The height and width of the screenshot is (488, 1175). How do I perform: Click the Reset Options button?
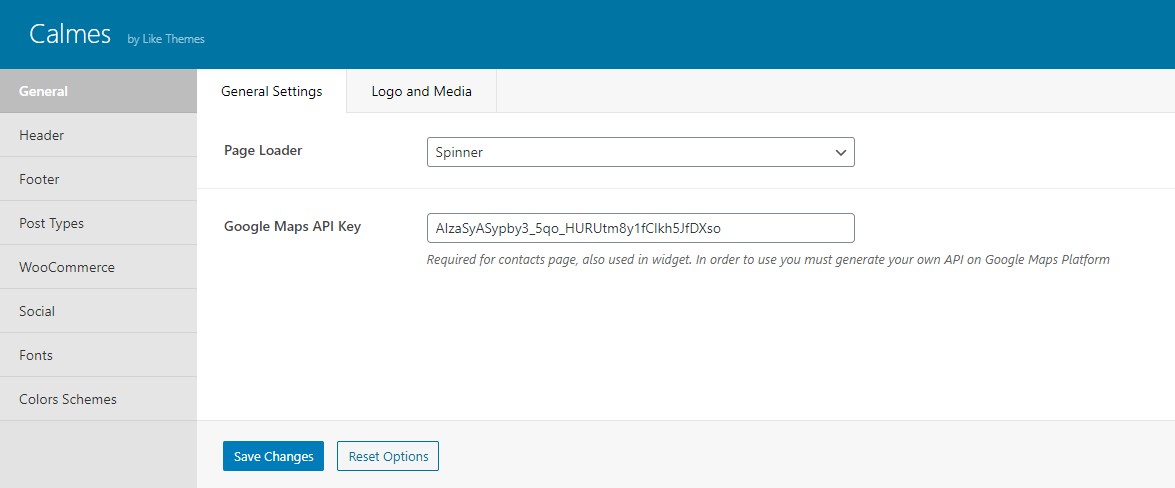point(388,456)
